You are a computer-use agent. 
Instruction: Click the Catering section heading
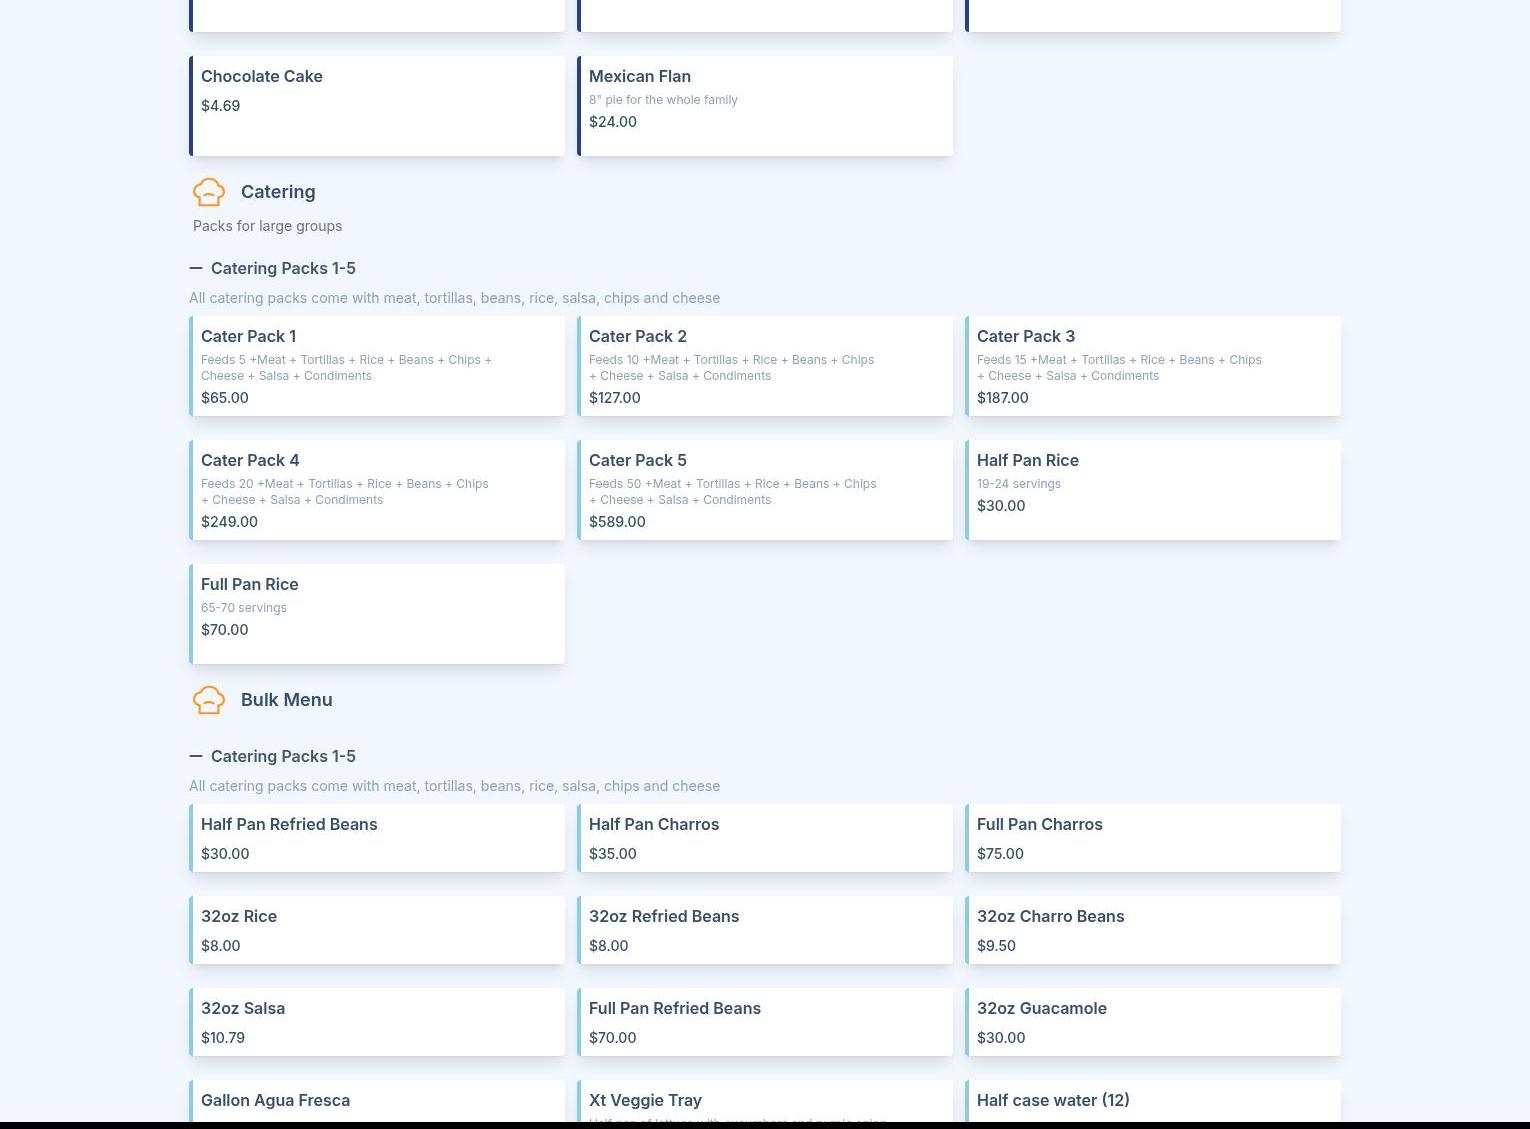point(278,192)
